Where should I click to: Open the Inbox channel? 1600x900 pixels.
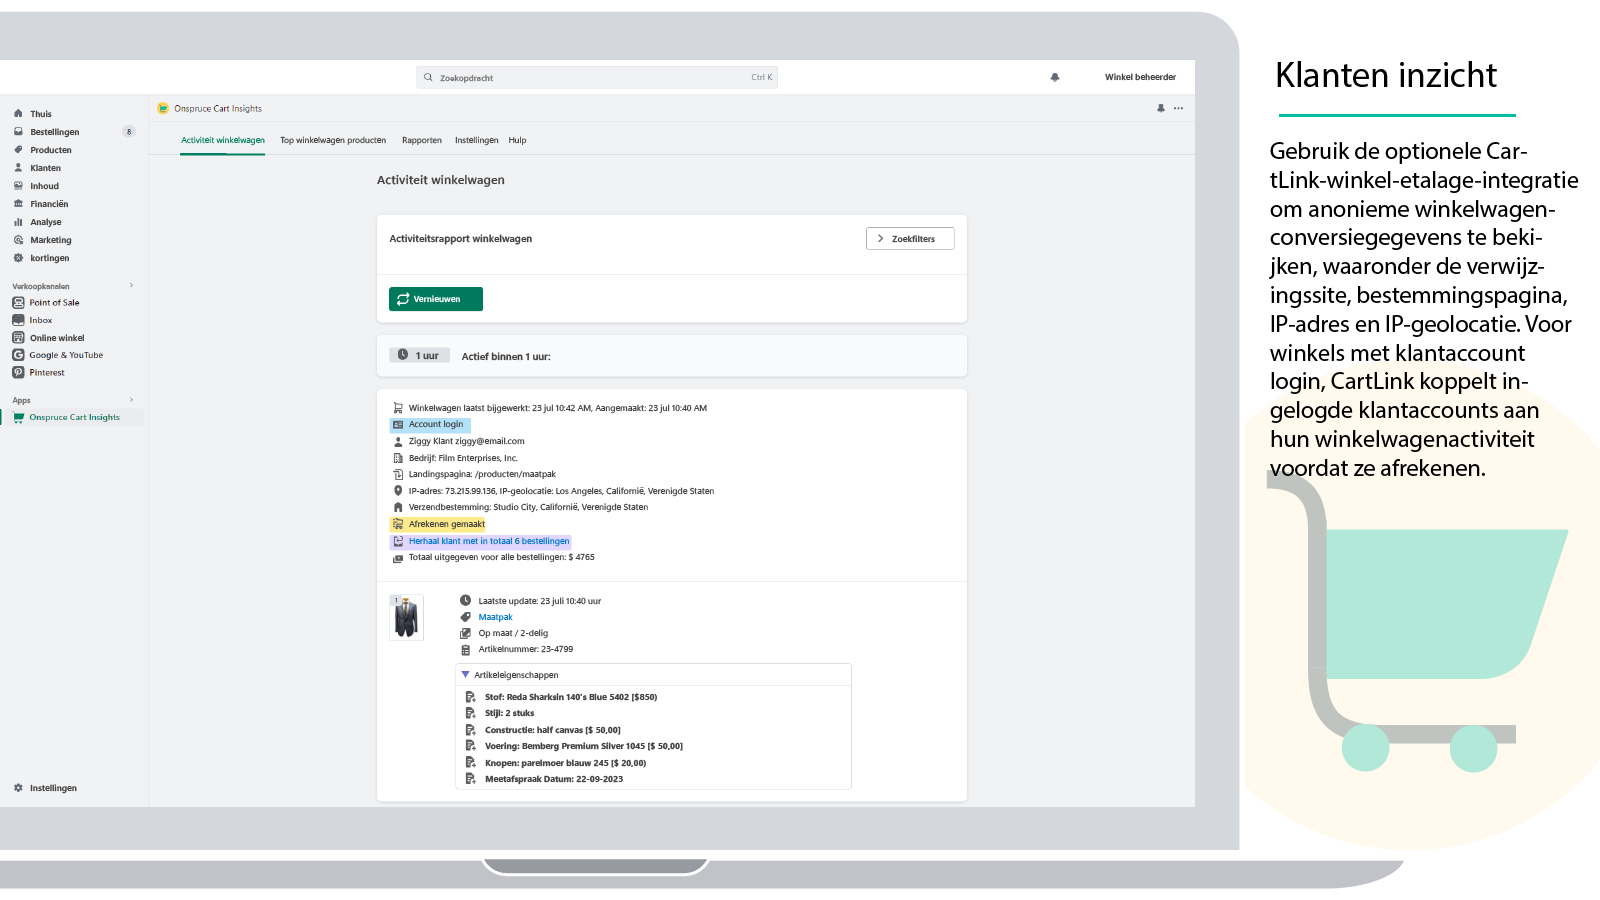click(x=40, y=320)
